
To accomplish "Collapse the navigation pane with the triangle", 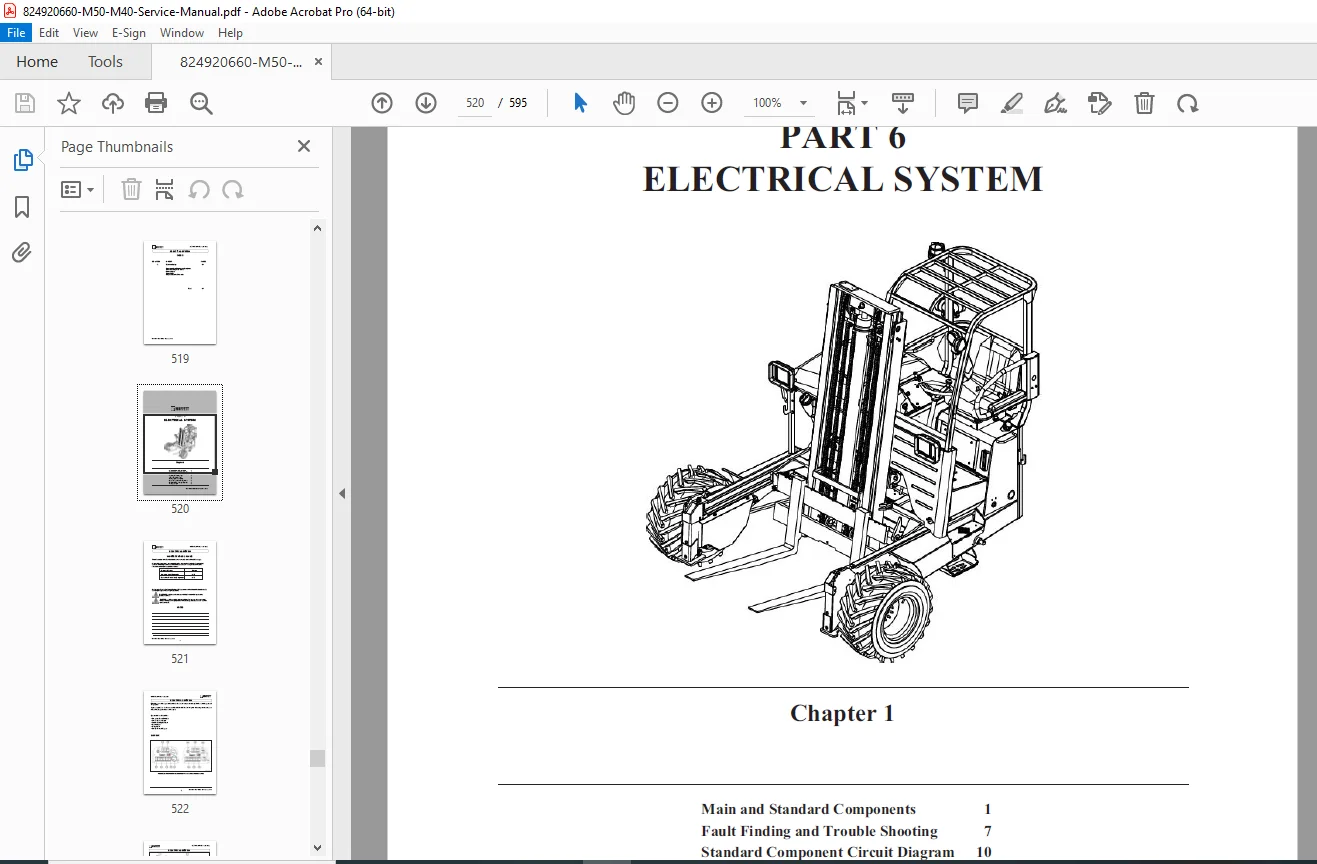I will tap(342, 493).
